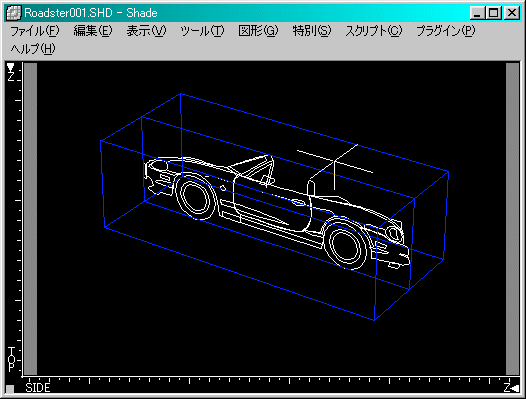Click the right gray vertical scroll strip
The image size is (526, 399).
point(512,219)
